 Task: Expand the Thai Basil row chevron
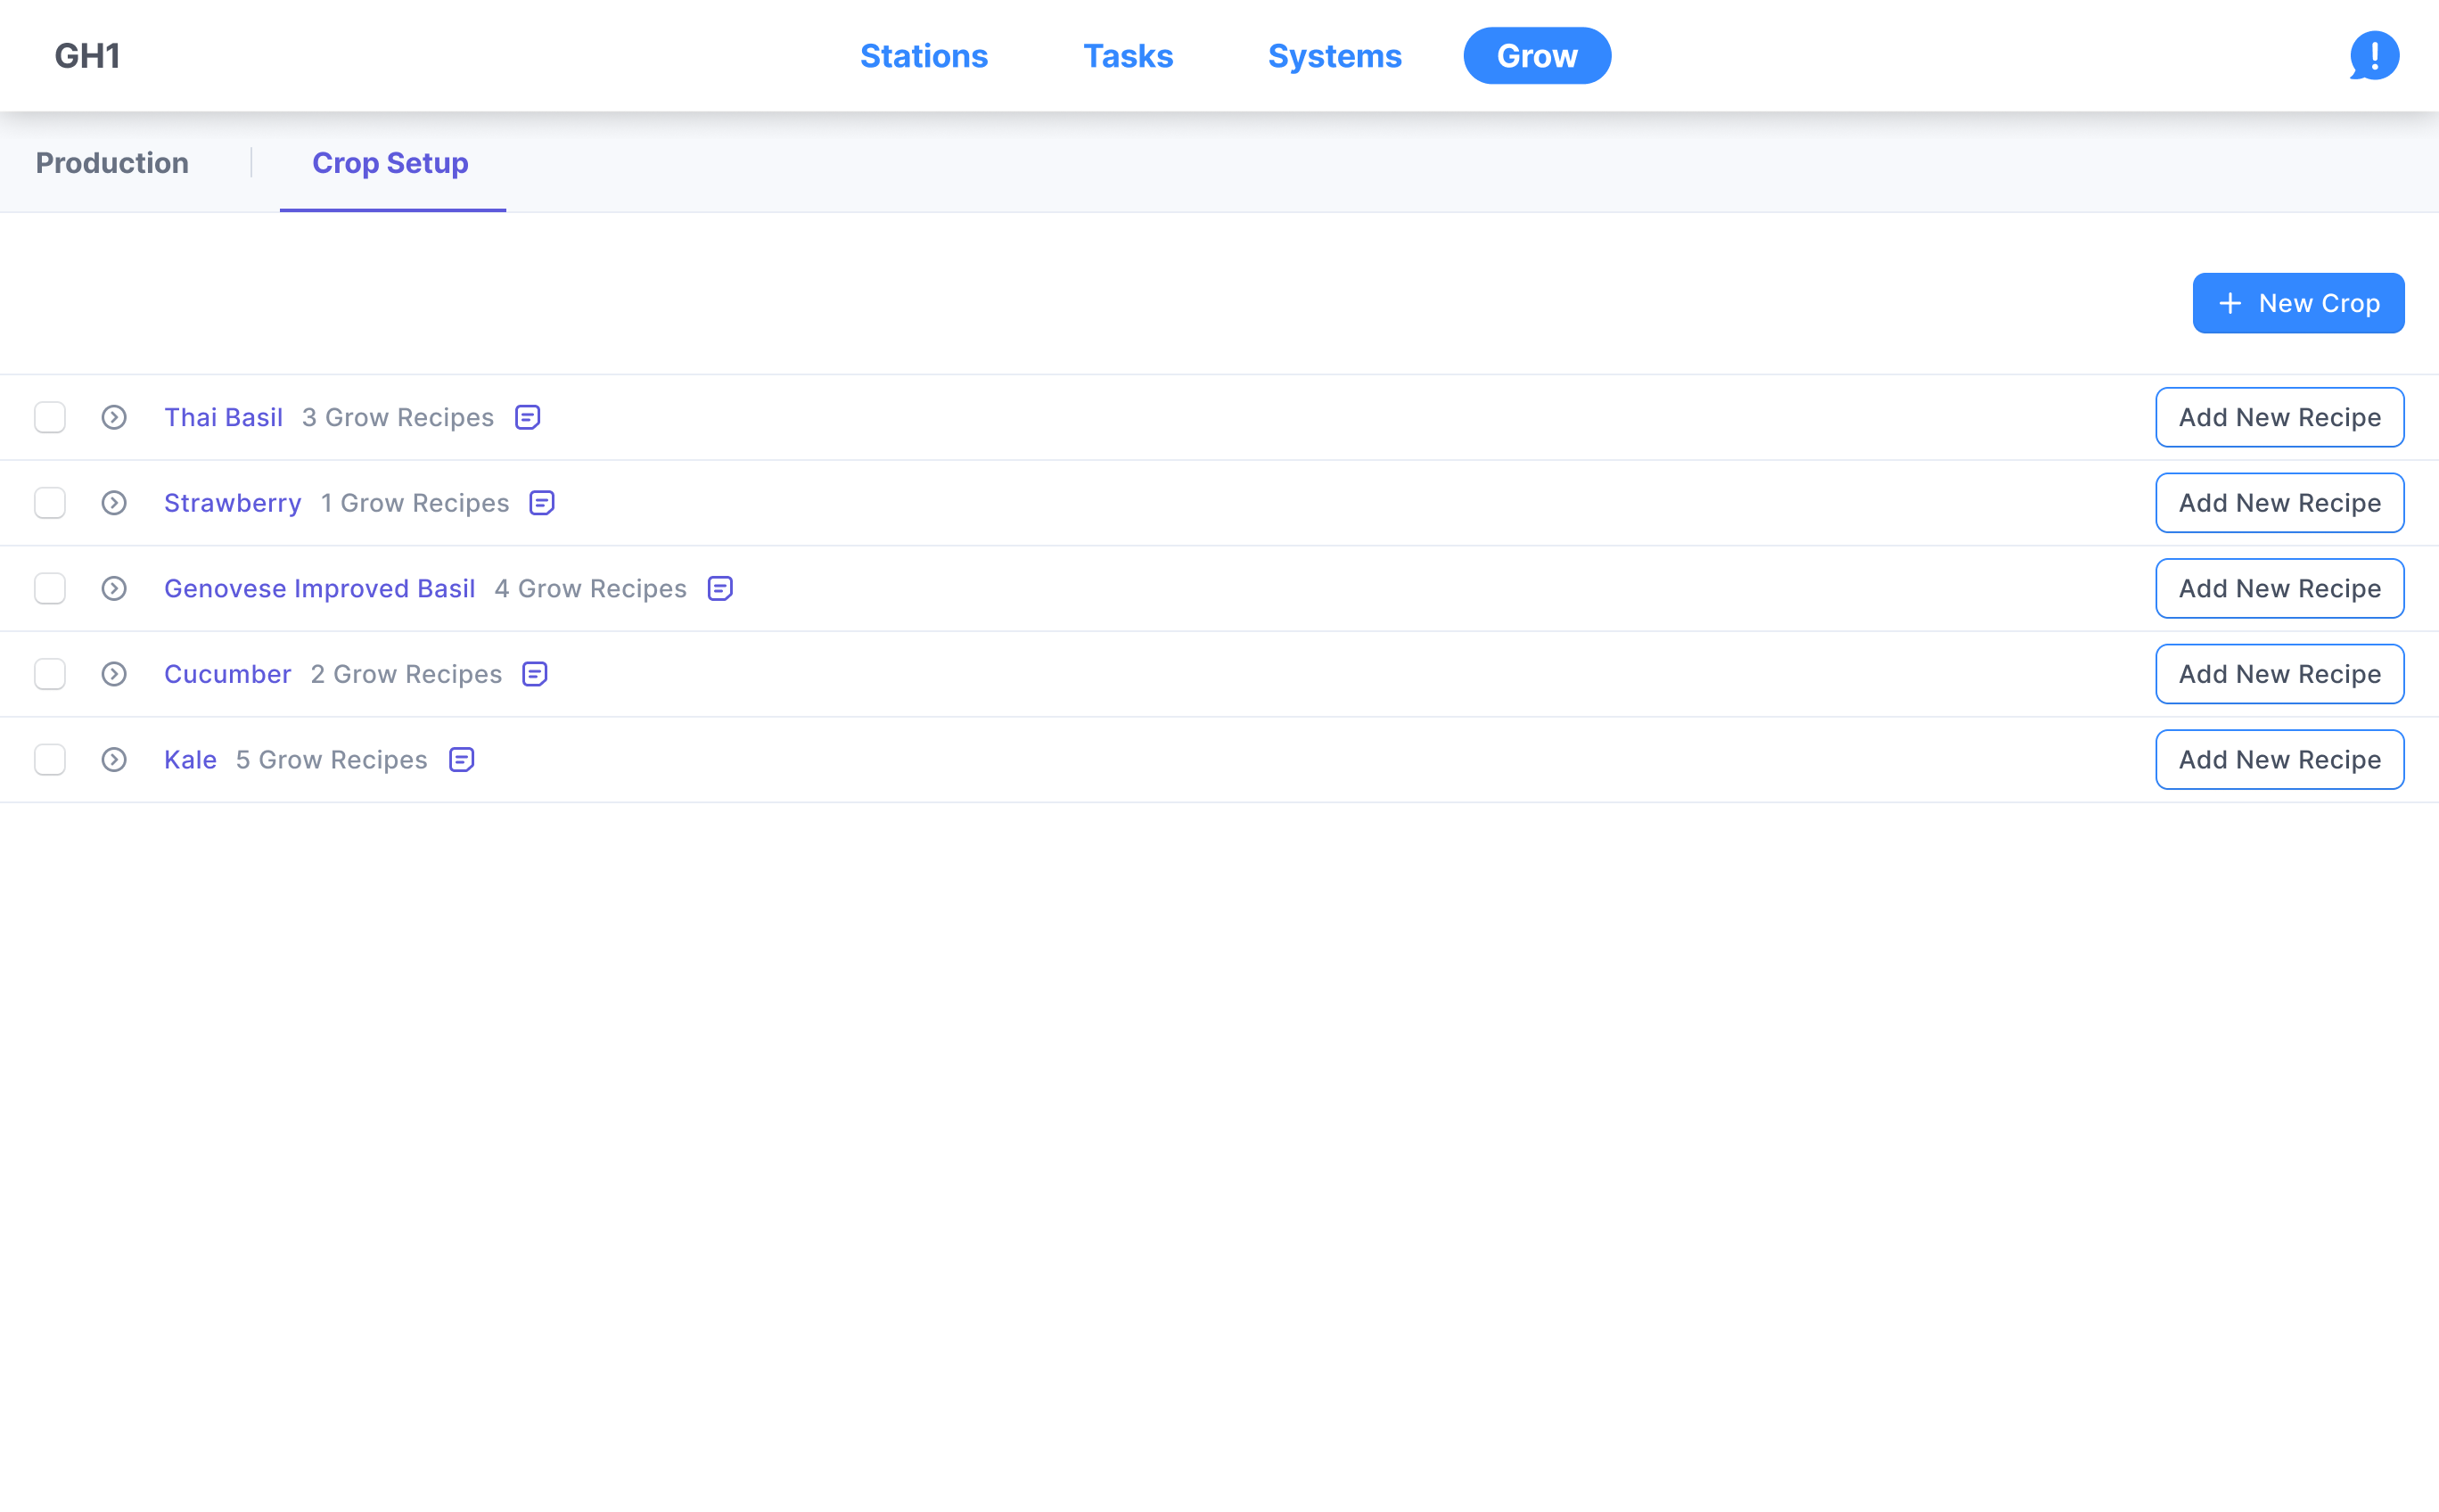[114, 417]
